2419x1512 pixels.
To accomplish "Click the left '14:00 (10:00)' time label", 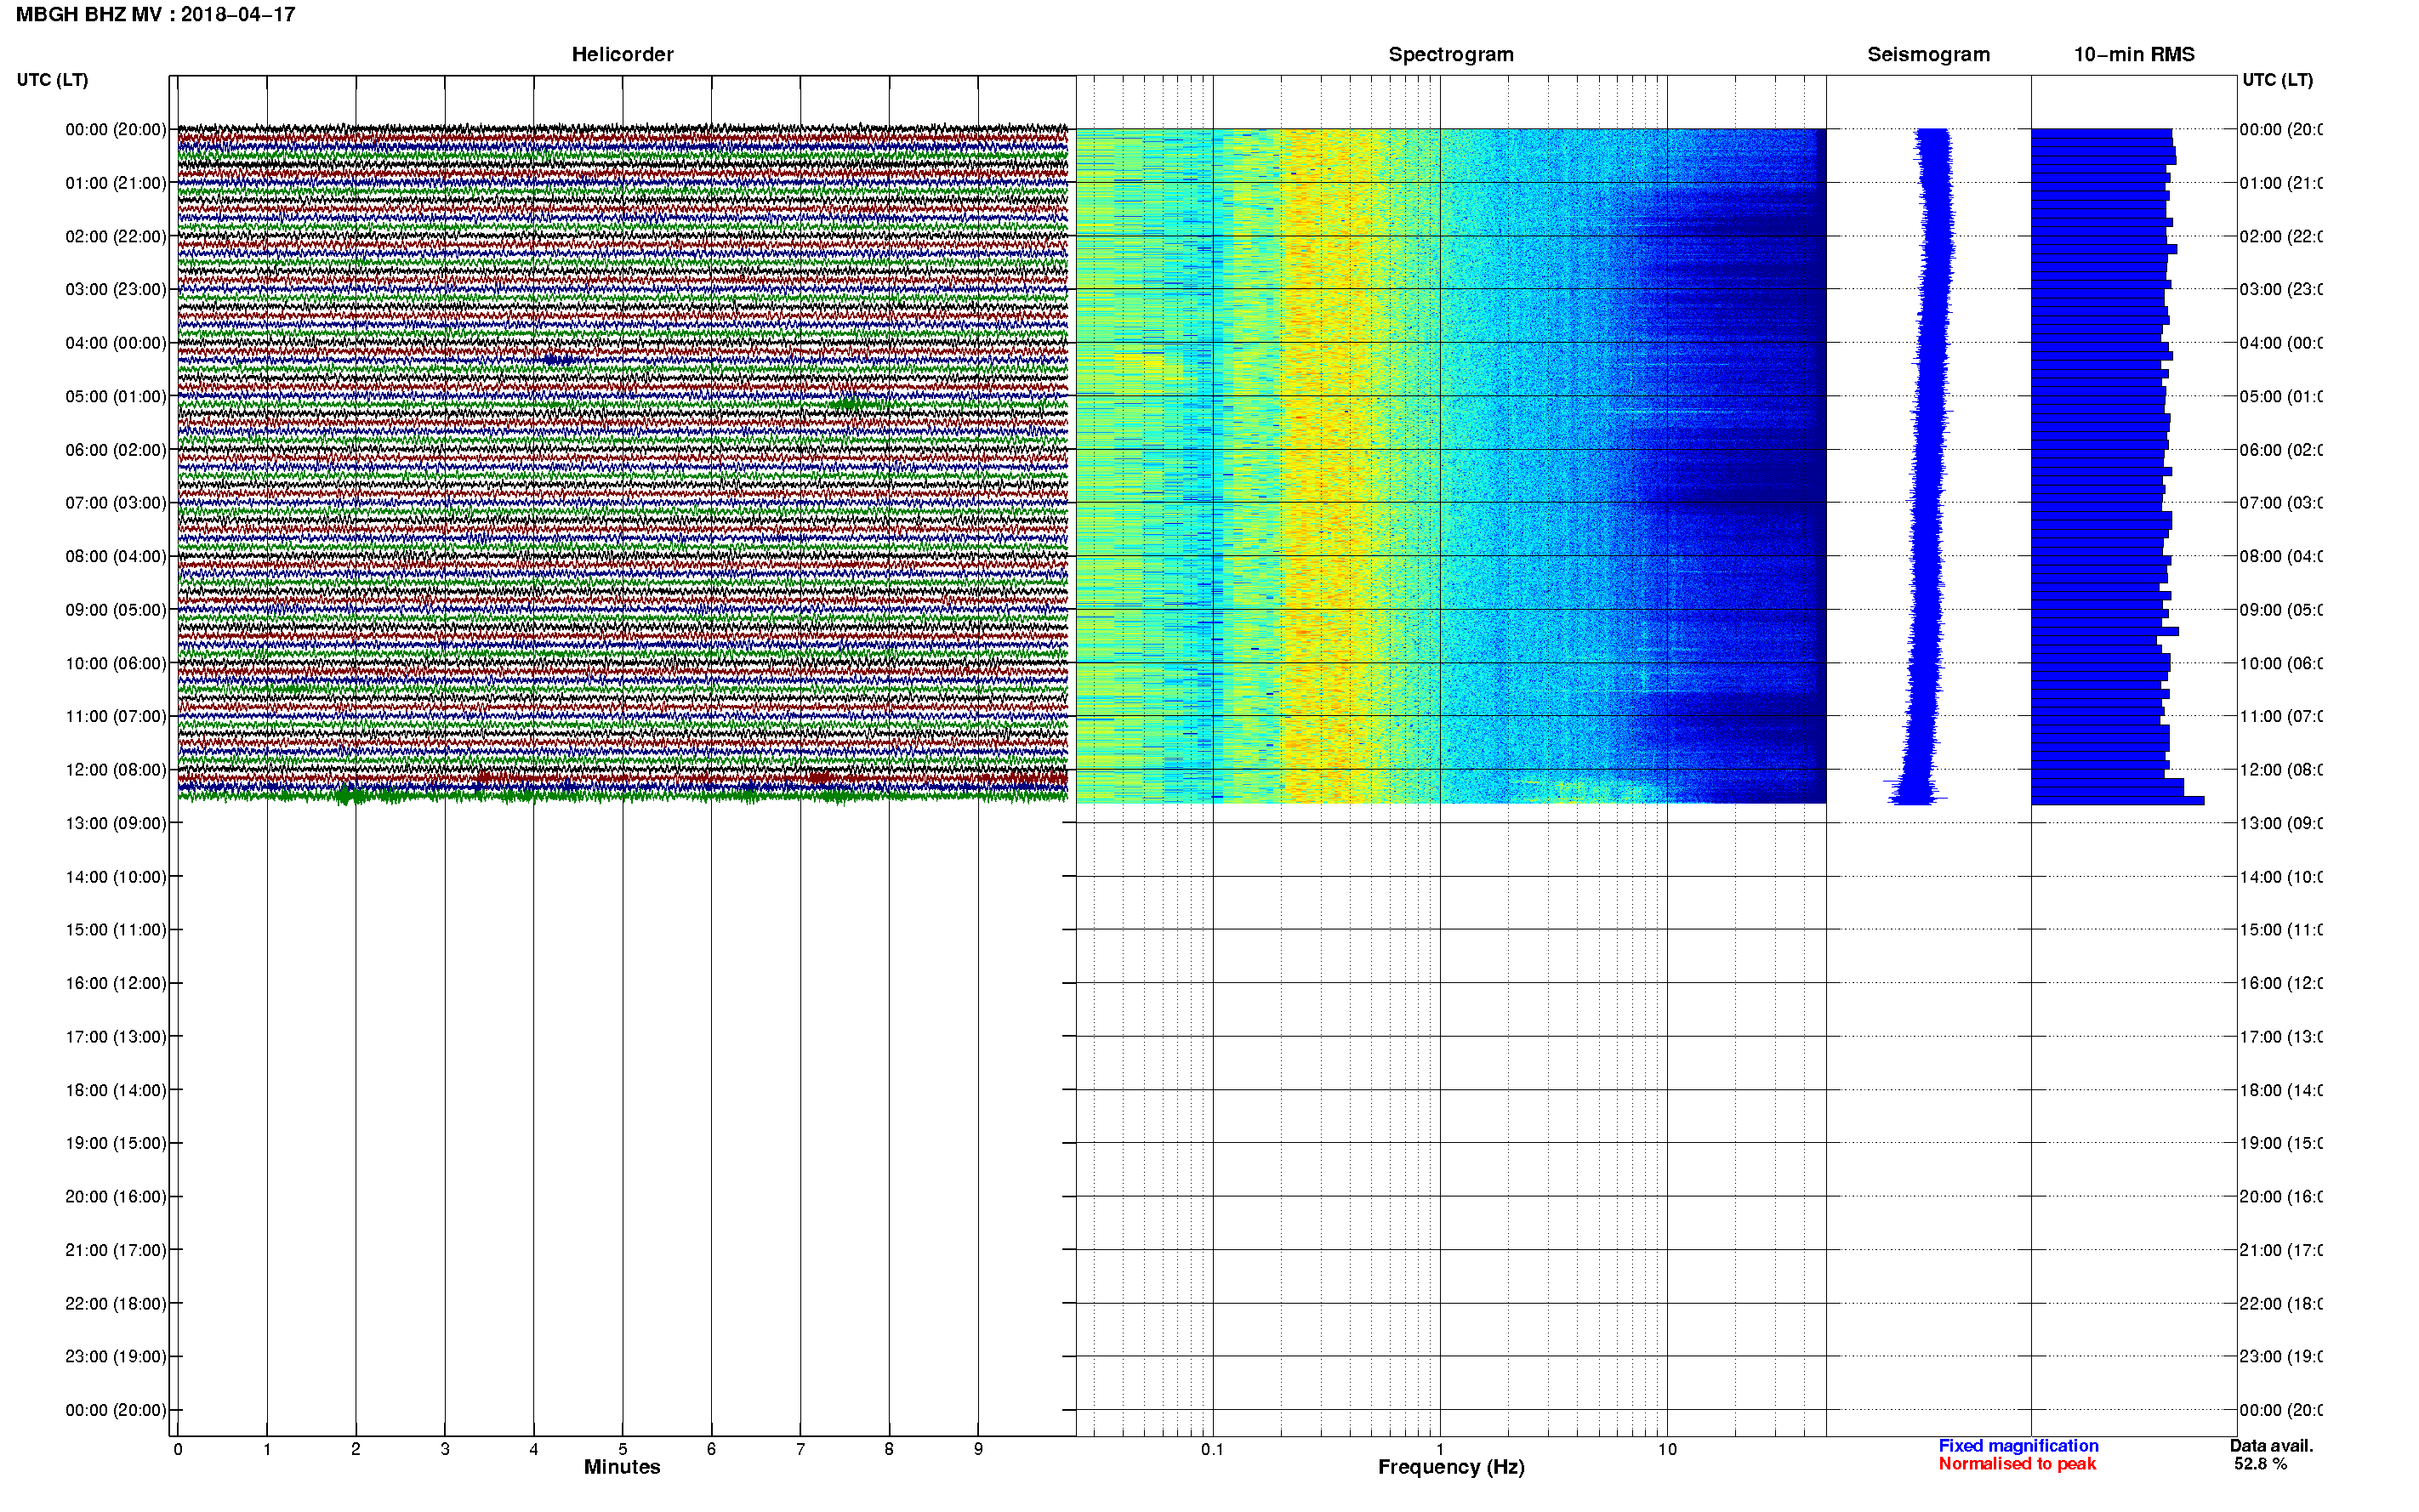I will coord(116,877).
